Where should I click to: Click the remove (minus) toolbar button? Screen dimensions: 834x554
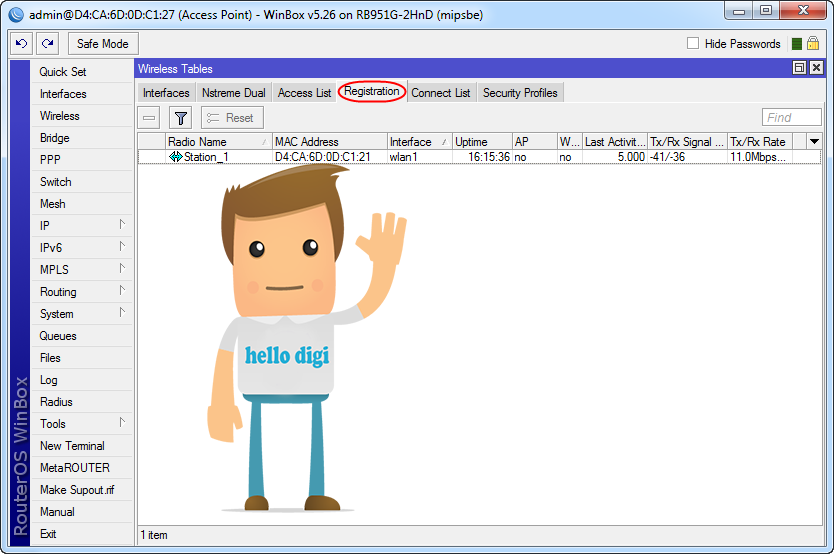[149, 117]
